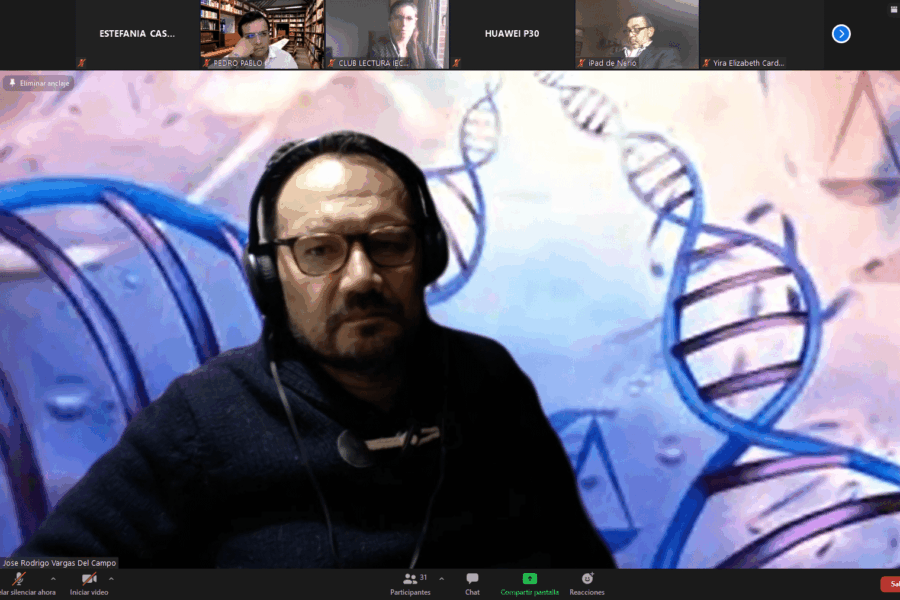Show next participants with blue arrow

[x=841, y=34]
